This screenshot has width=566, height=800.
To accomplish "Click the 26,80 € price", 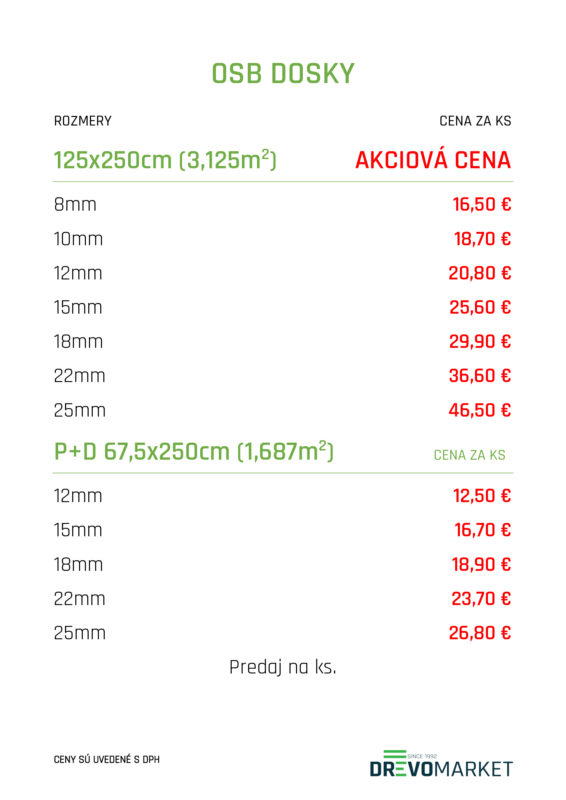I will (480, 633).
